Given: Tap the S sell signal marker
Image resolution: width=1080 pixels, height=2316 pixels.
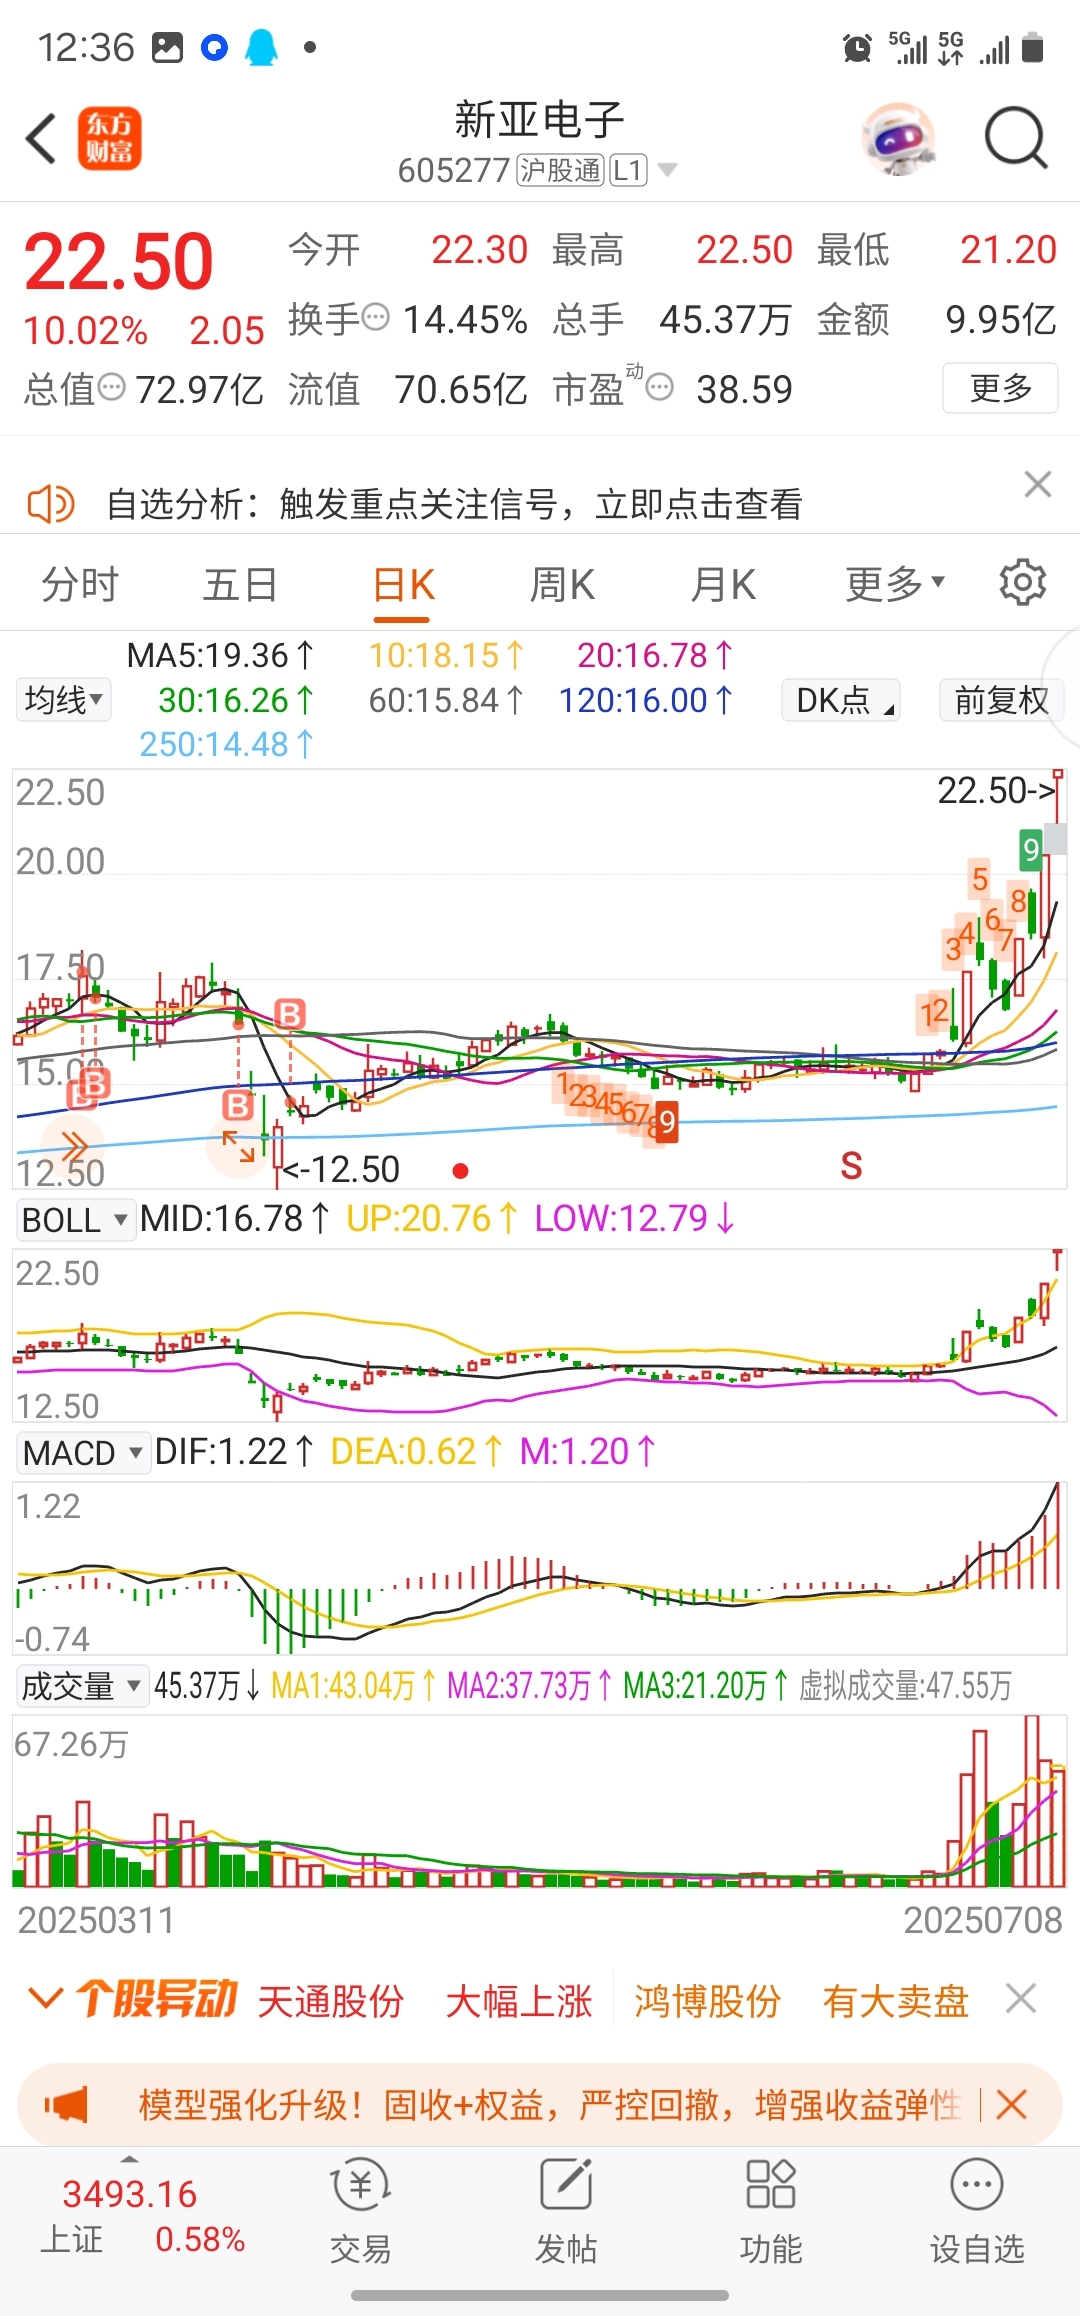Looking at the screenshot, I should point(851,1165).
